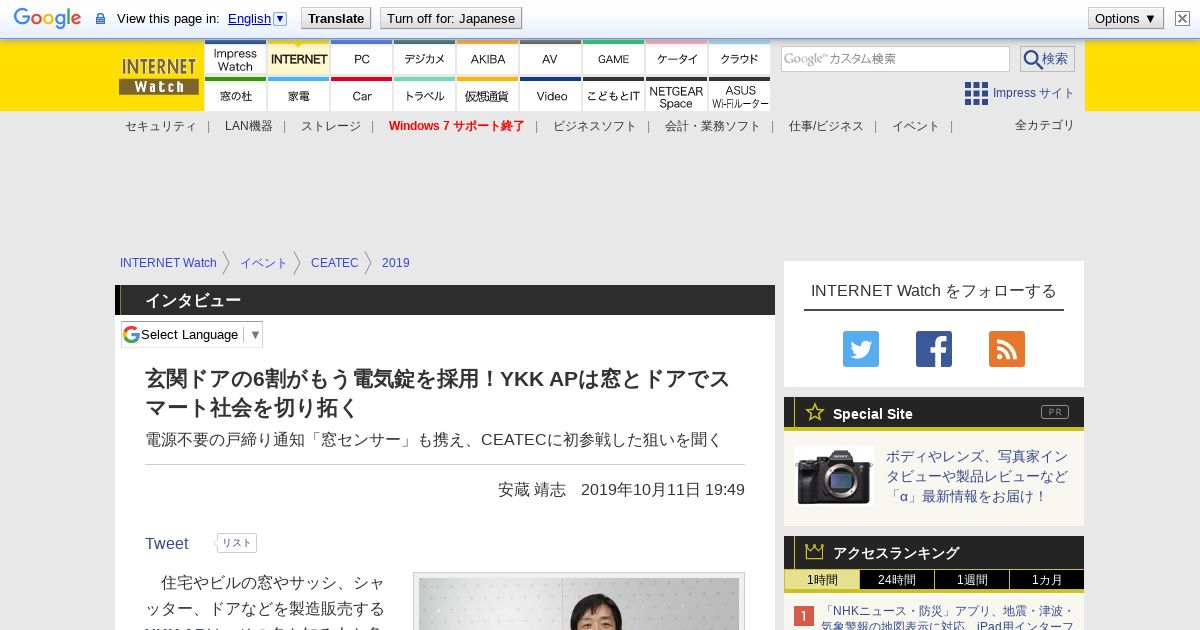The width and height of the screenshot is (1200, 630).
Task: Click the INTERNET Watch site logo
Action: [x=159, y=76]
